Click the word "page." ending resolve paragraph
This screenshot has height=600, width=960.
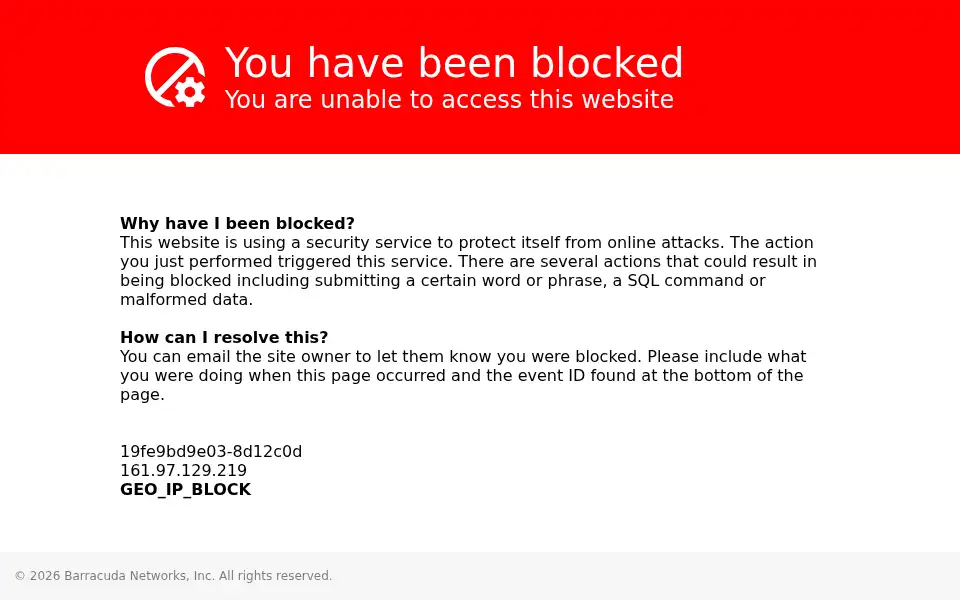143,395
